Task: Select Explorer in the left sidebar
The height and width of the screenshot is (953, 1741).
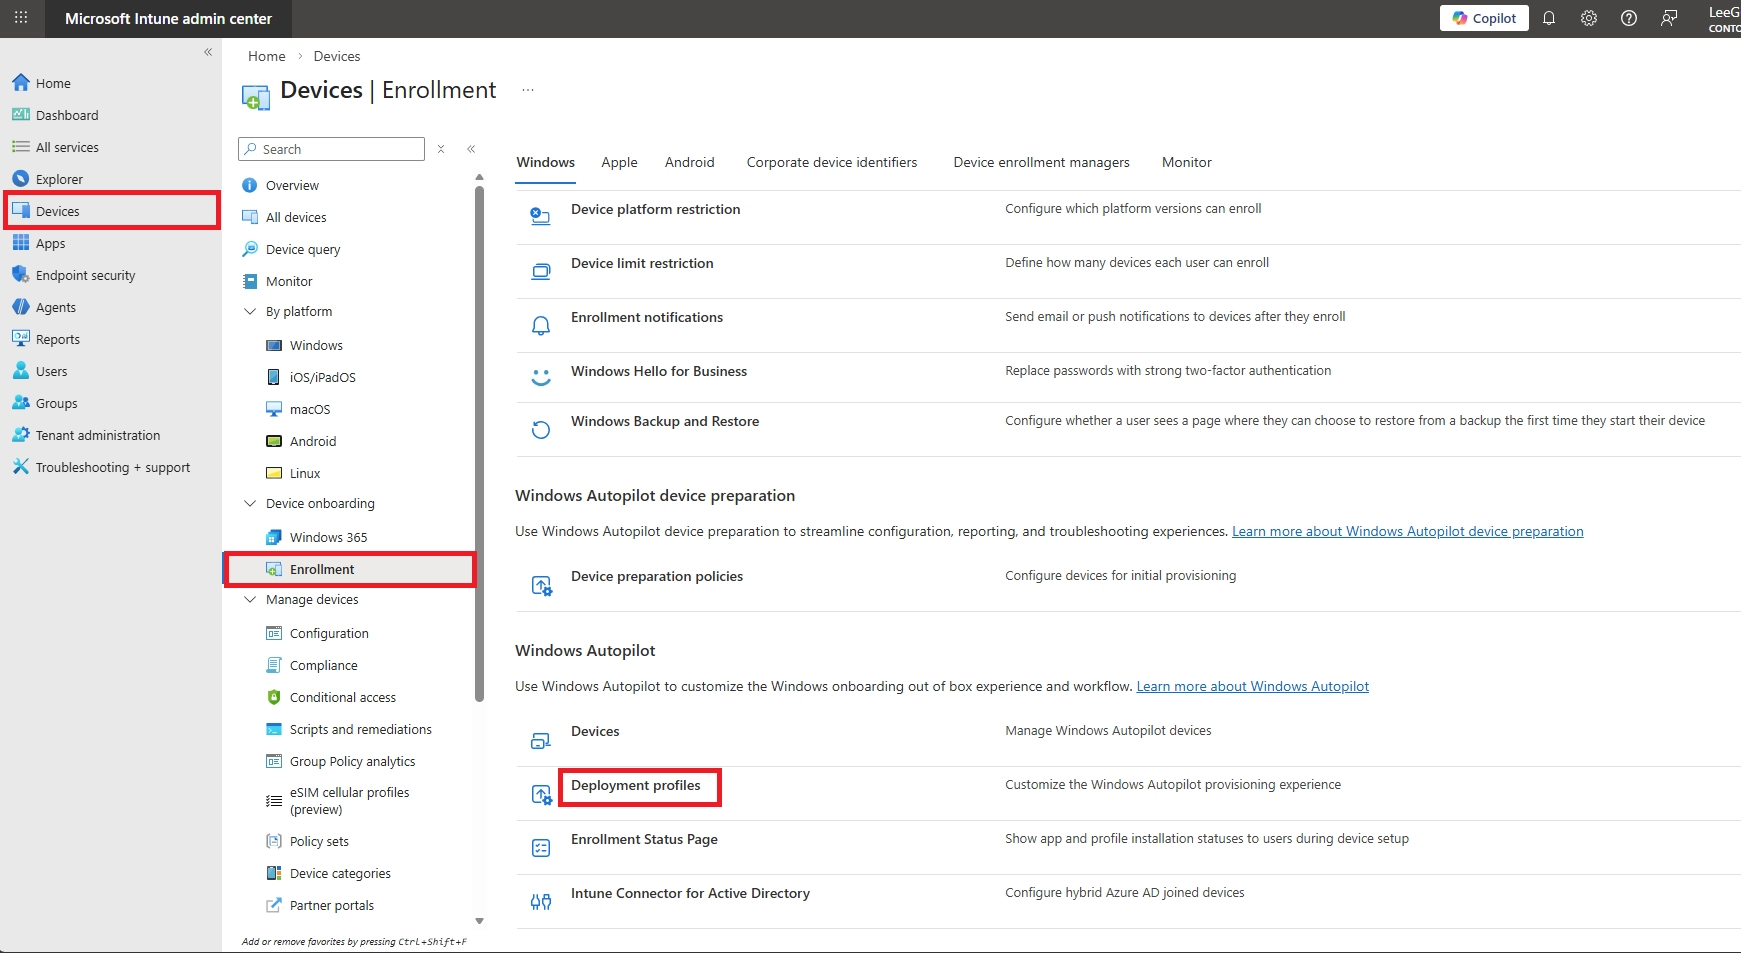Action: pos(60,179)
